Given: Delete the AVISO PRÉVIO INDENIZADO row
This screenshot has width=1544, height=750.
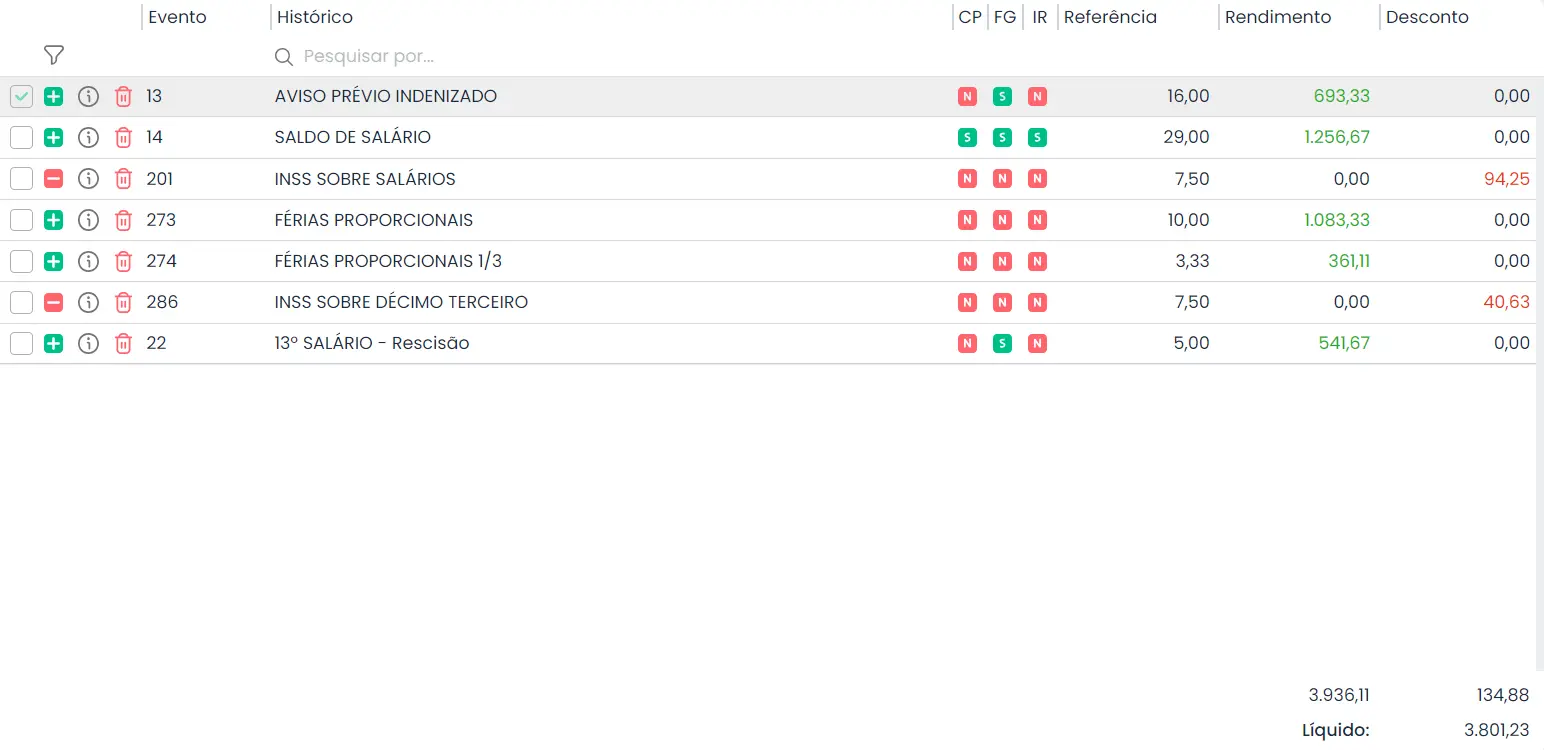Looking at the screenshot, I should pyautogui.click(x=123, y=96).
